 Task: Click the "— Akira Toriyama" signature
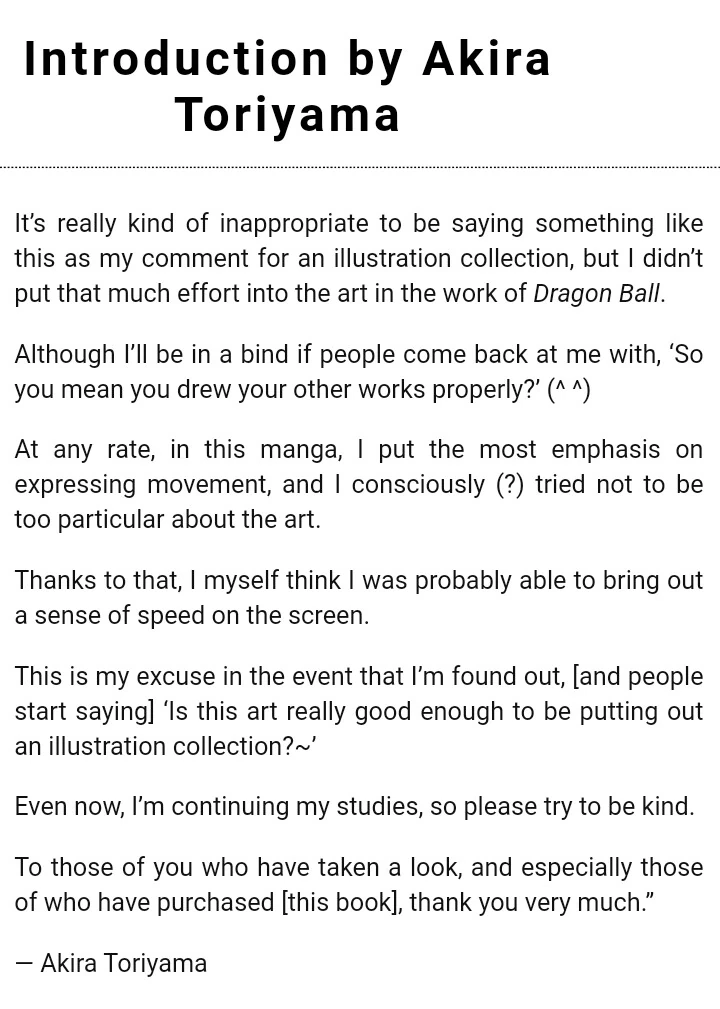click(x=111, y=964)
